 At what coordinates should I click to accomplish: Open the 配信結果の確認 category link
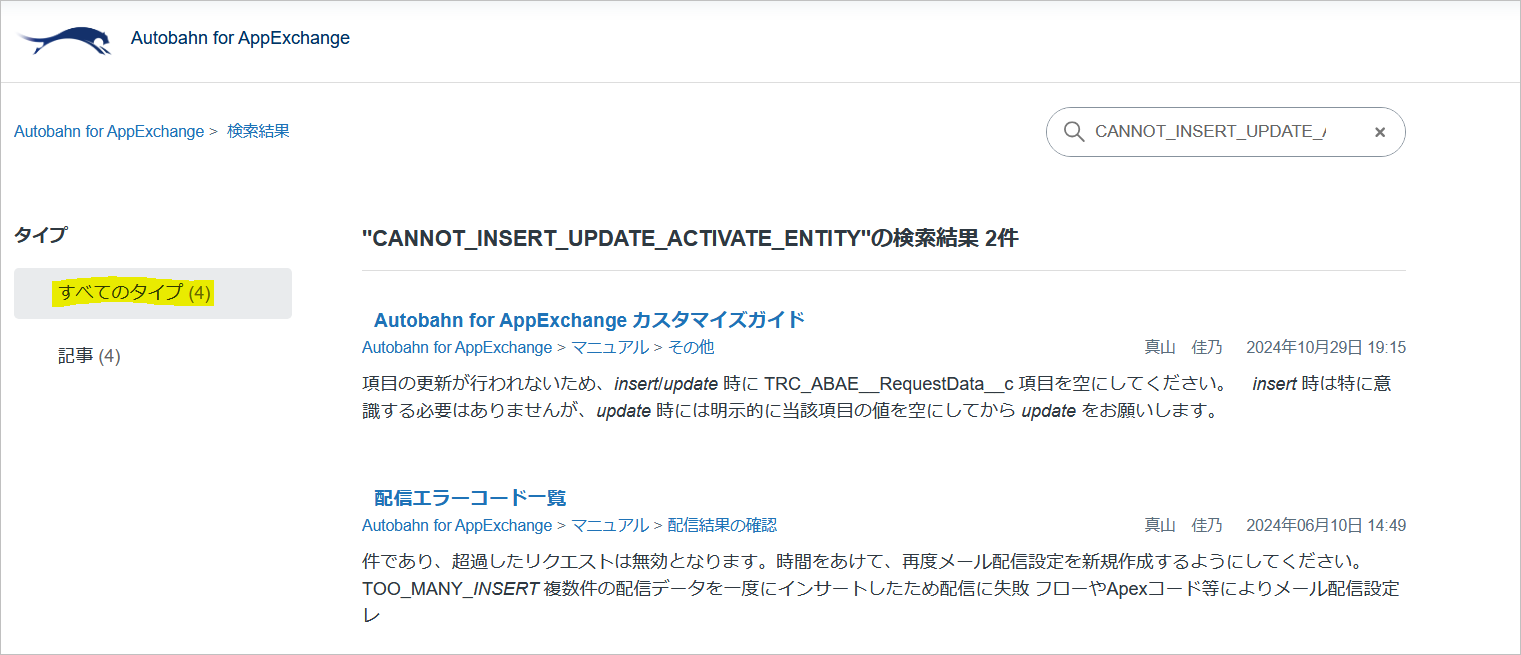coord(722,525)
